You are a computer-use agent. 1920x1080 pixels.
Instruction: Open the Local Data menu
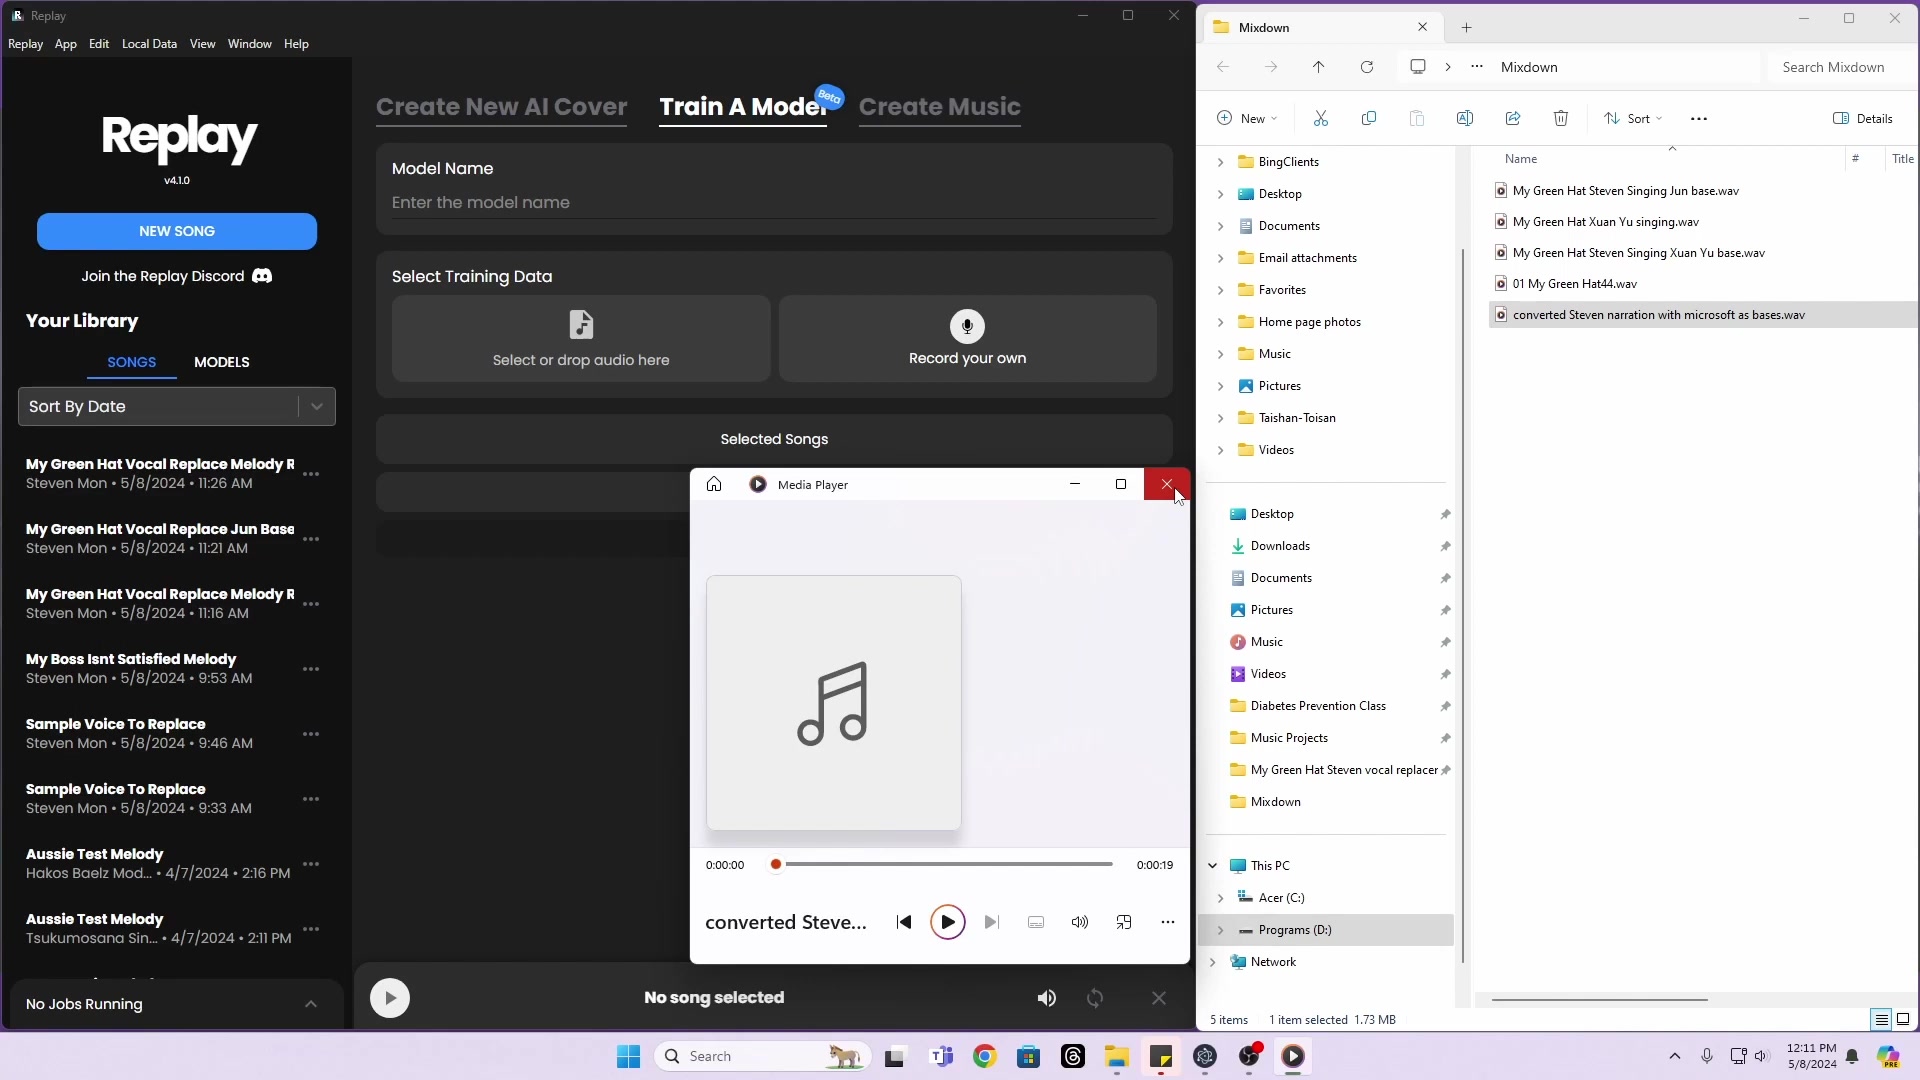coord(149,44)
